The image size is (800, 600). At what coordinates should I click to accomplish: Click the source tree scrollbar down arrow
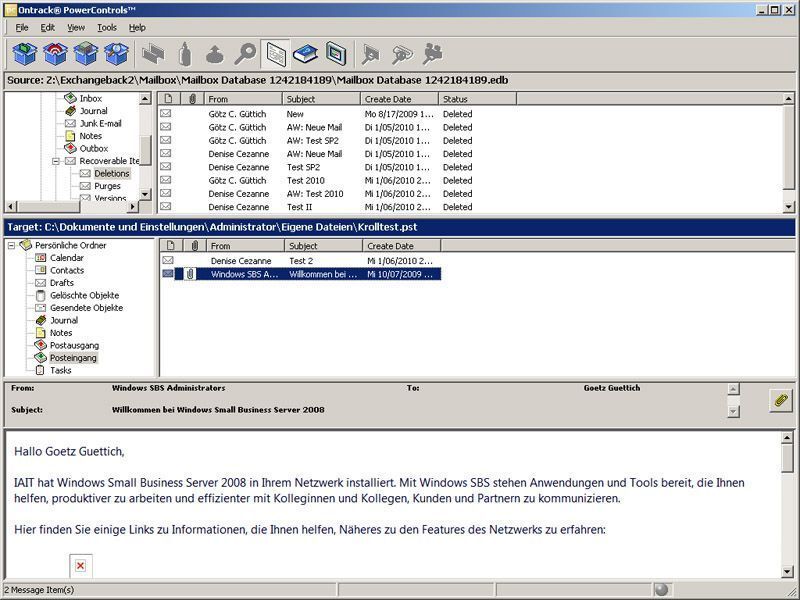tap(144, 194)
